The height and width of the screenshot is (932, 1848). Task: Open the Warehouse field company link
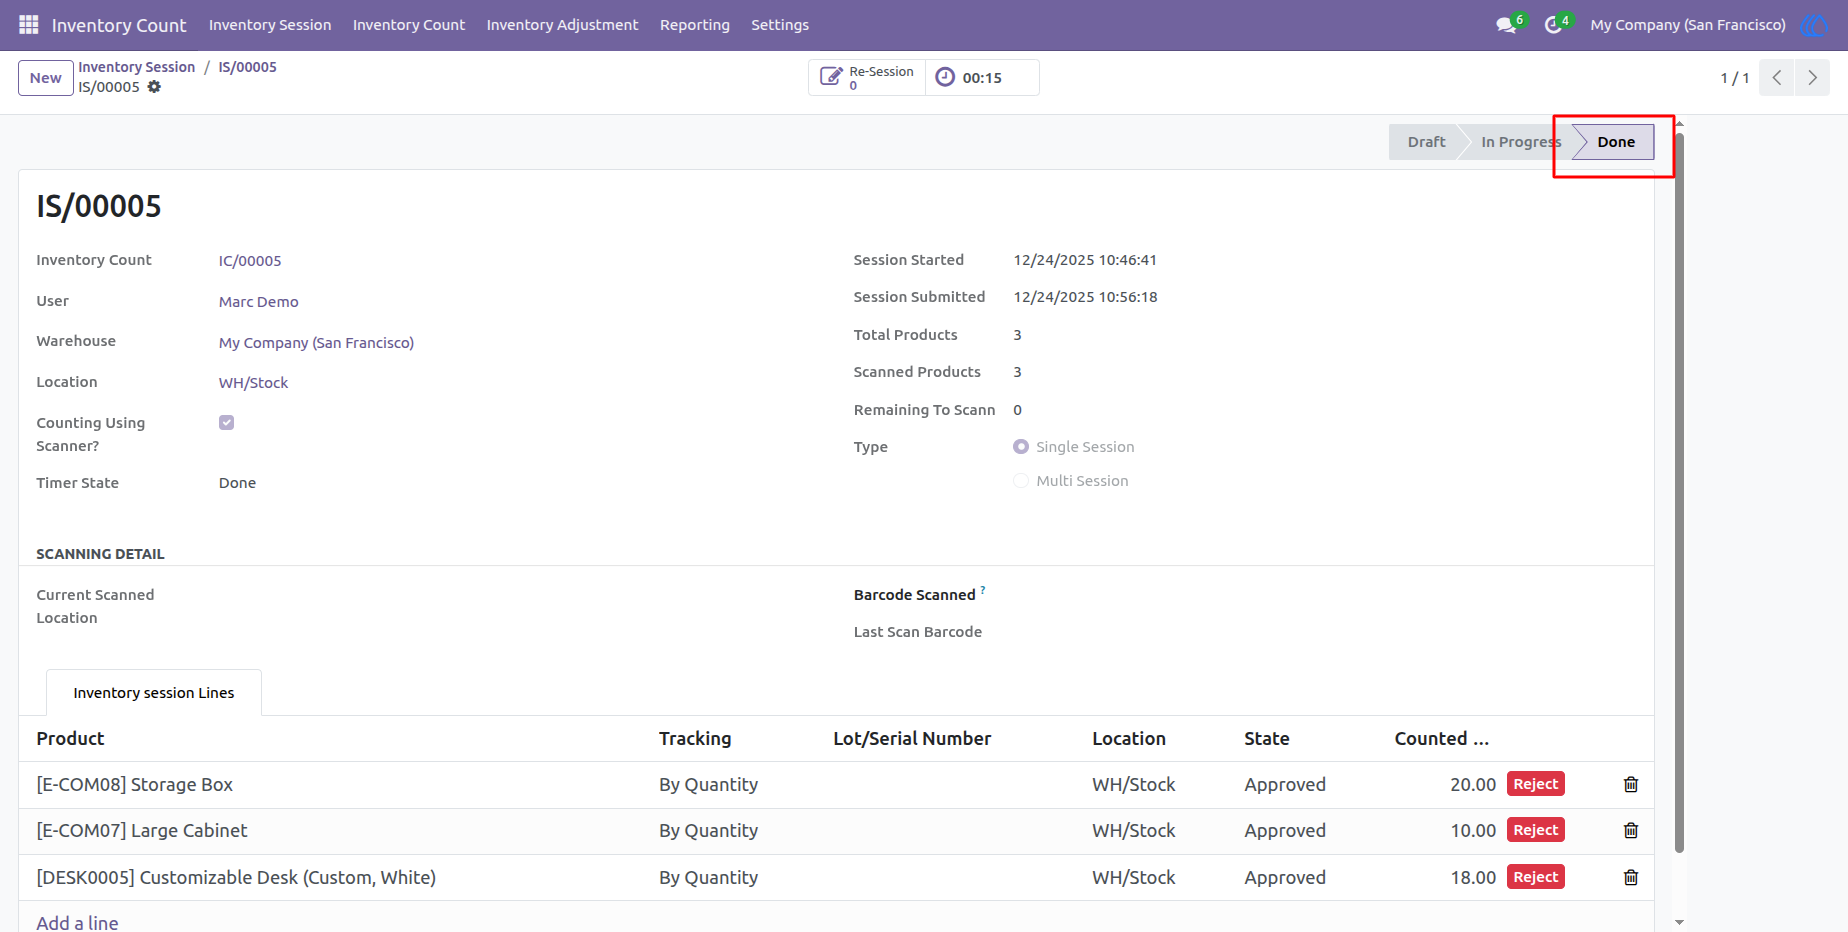click(x=316, y=343)
